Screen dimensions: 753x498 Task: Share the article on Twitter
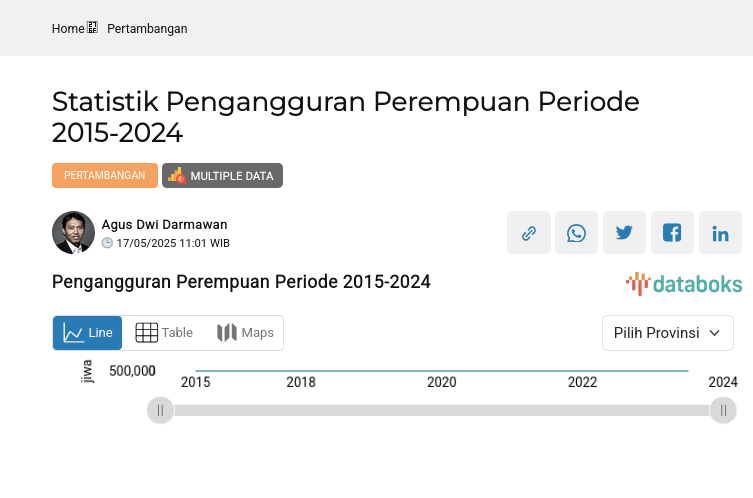coord(624,233)
